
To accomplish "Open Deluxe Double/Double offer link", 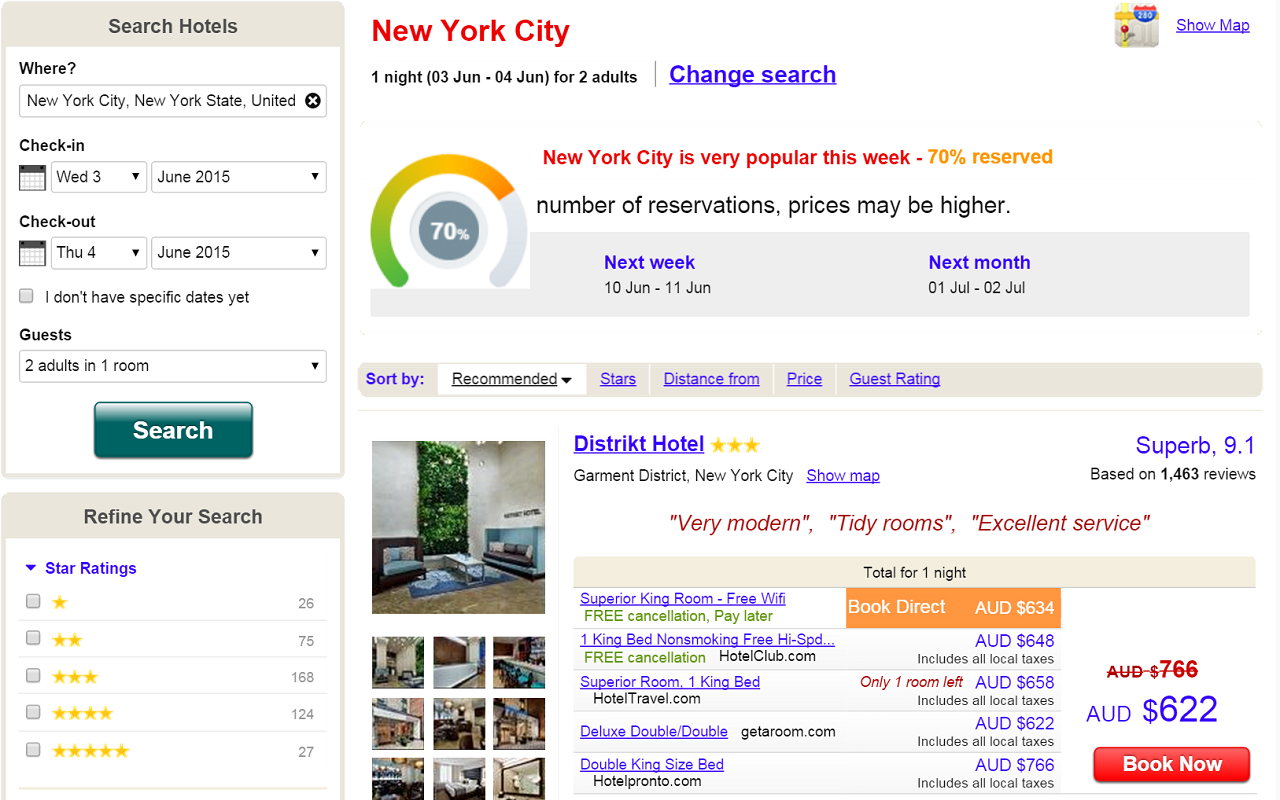I will [x=656, y=732].
